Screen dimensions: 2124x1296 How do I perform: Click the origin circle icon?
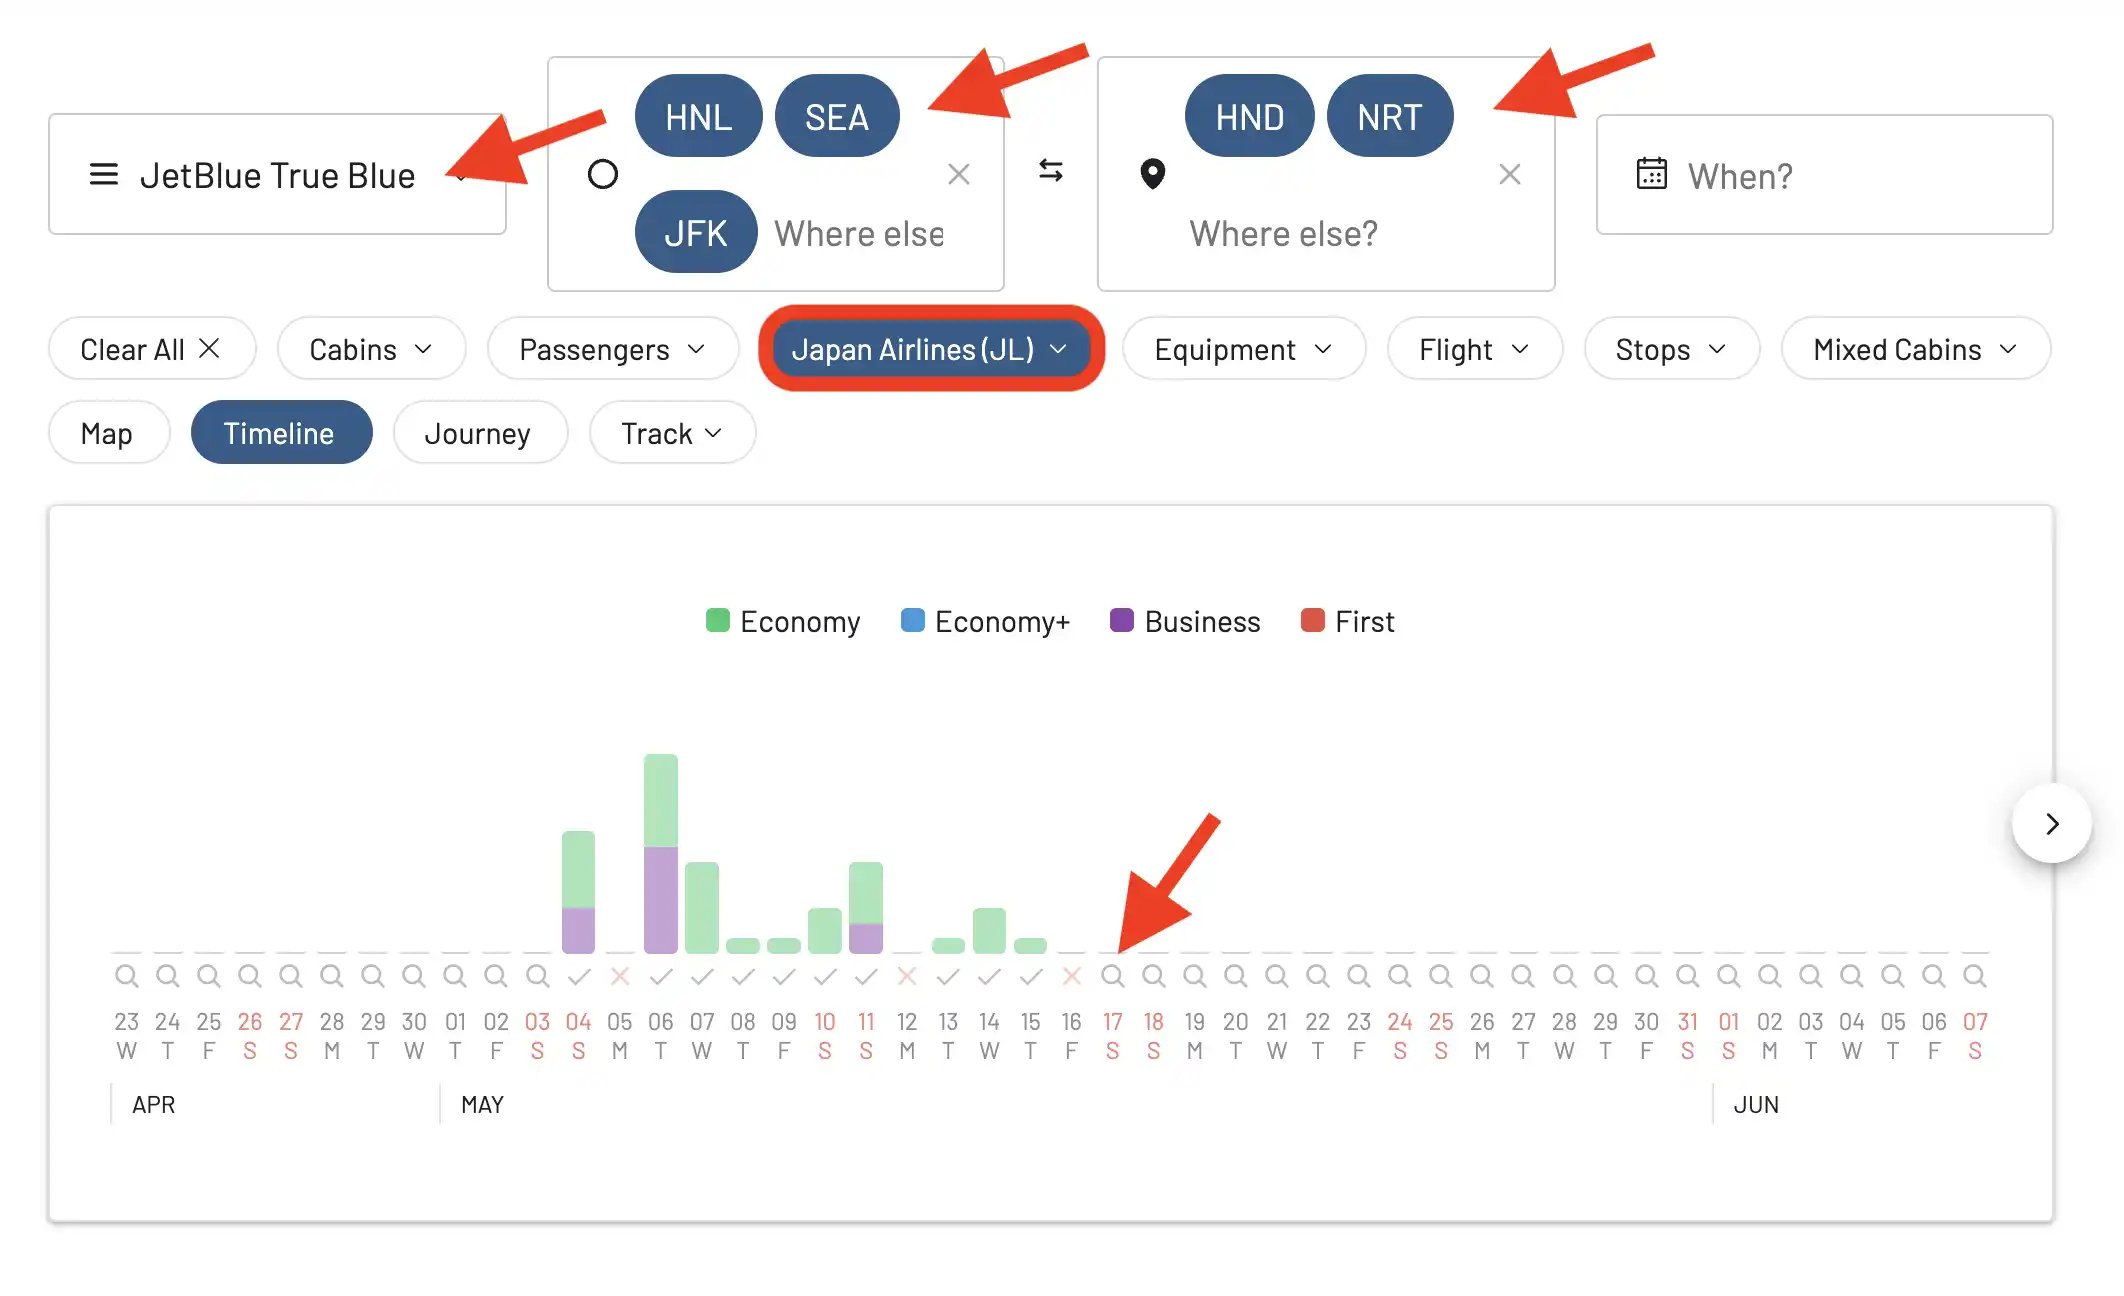point(603,175)
